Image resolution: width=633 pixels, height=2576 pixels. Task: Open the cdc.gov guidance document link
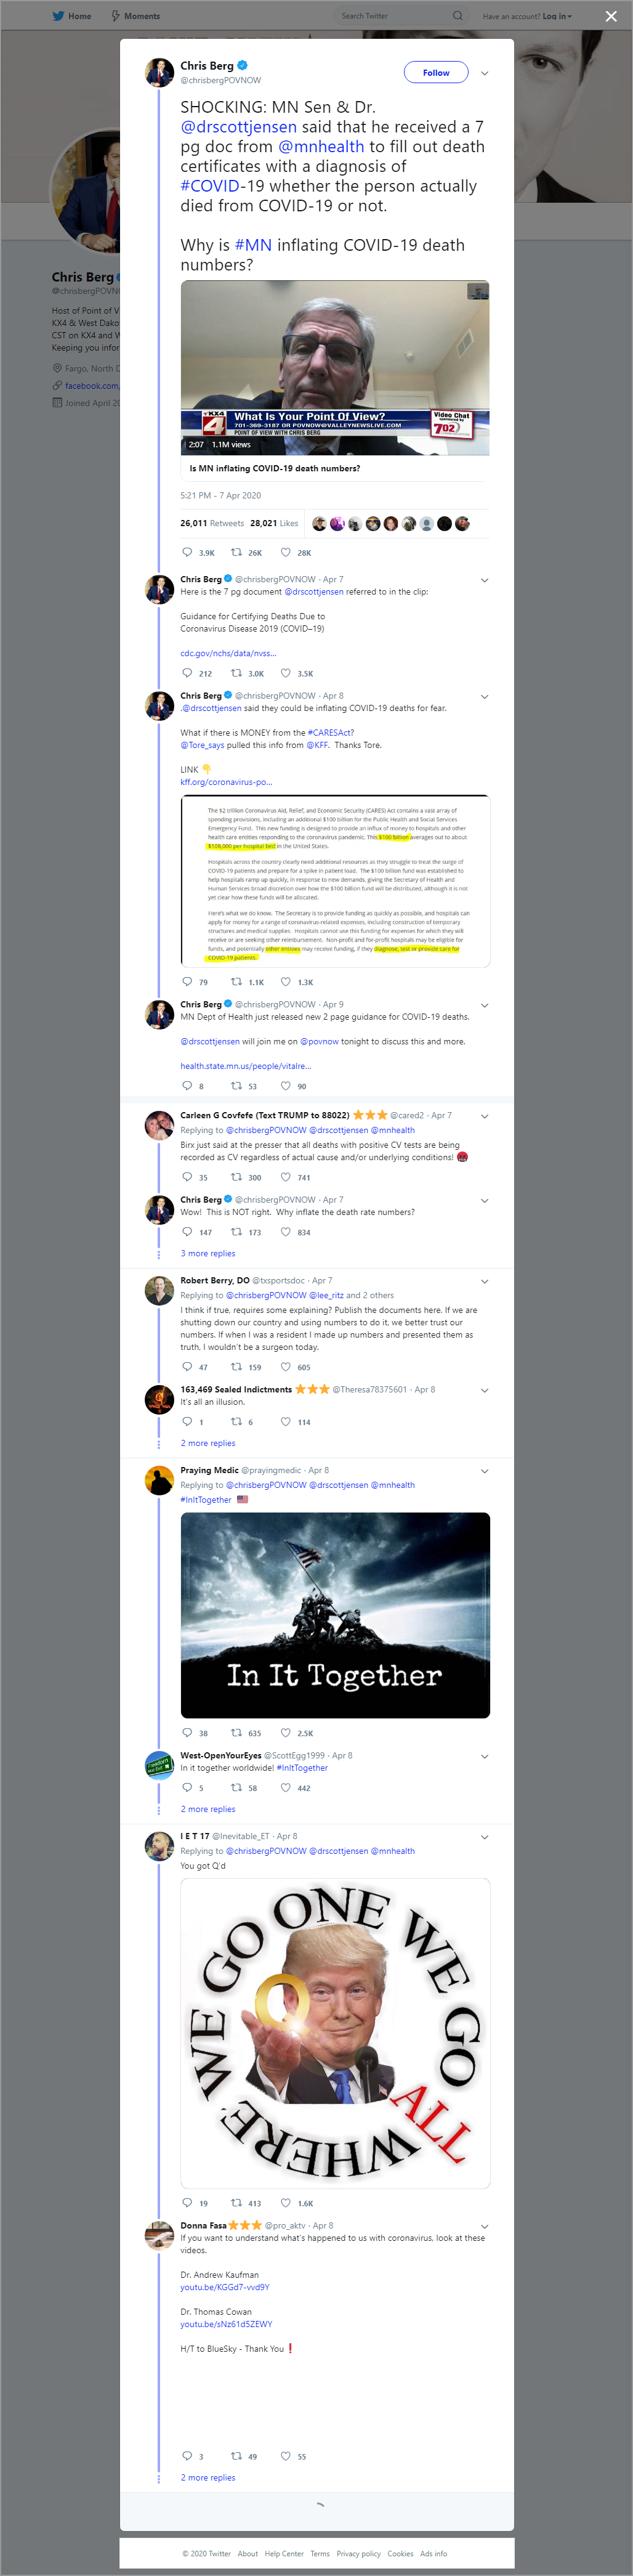(x=228, y=653)
